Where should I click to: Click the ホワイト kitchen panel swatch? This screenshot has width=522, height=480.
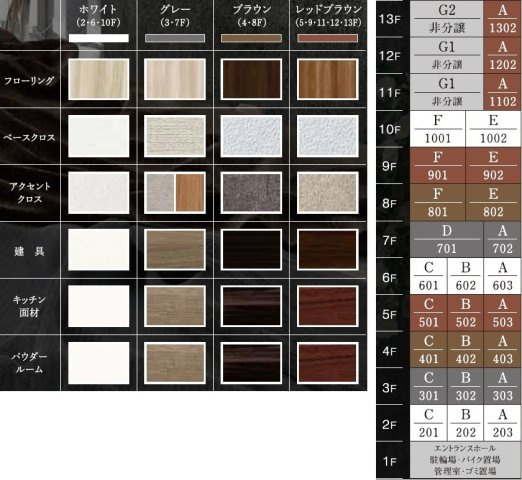point(99,306)
